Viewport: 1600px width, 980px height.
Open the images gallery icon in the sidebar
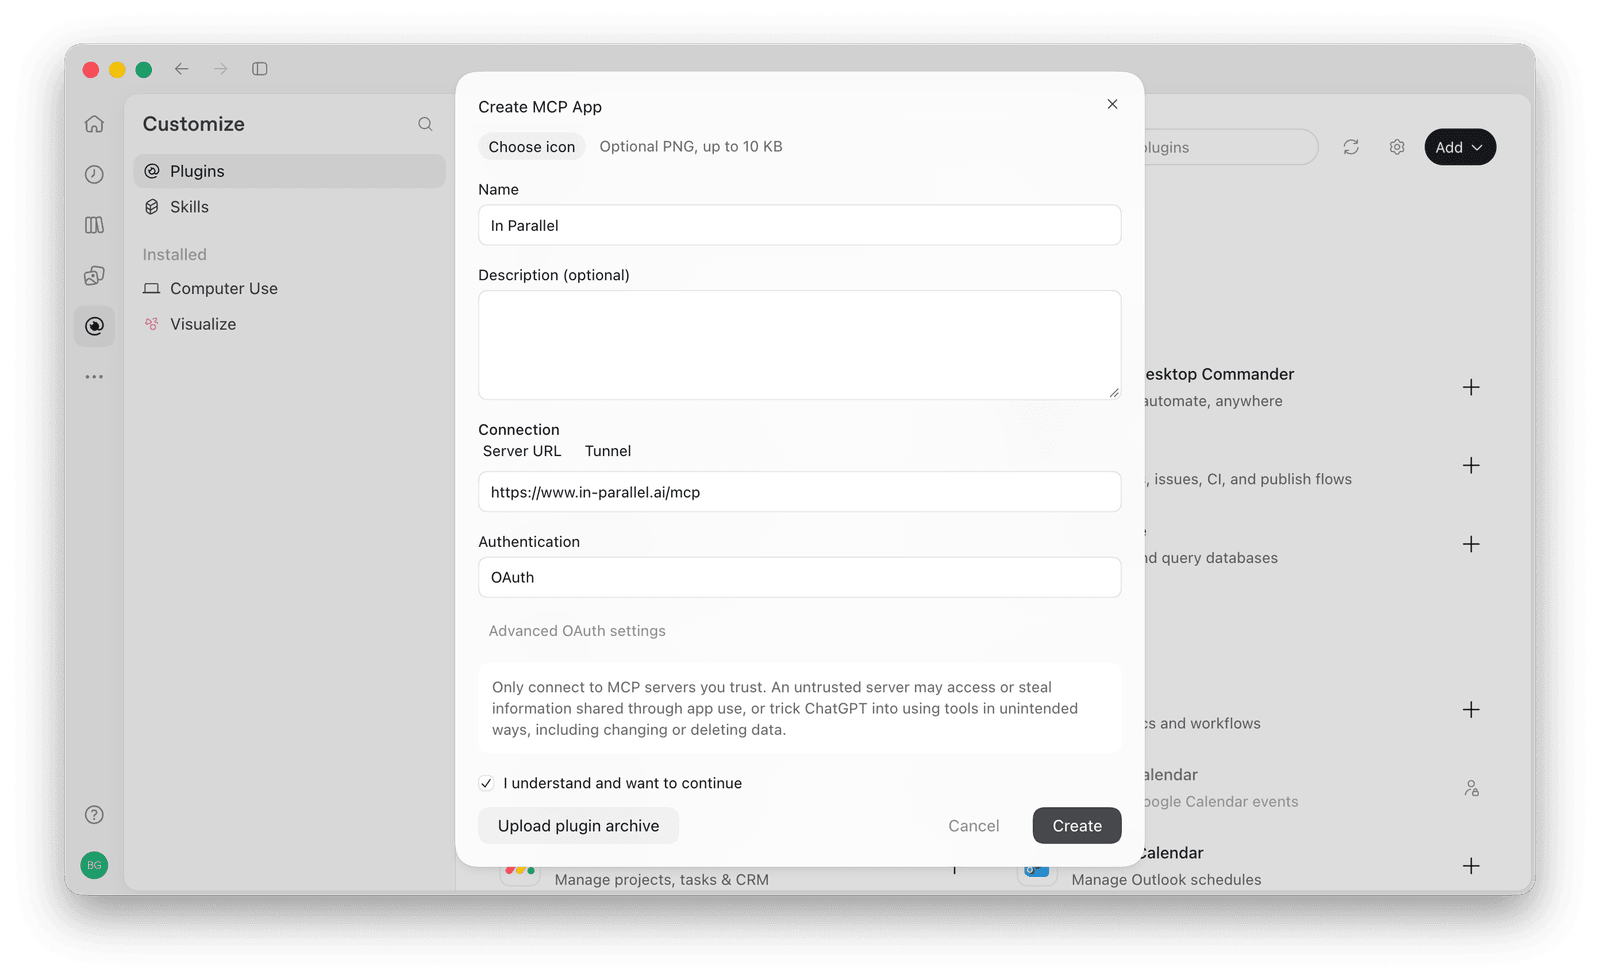coord(94,275)
